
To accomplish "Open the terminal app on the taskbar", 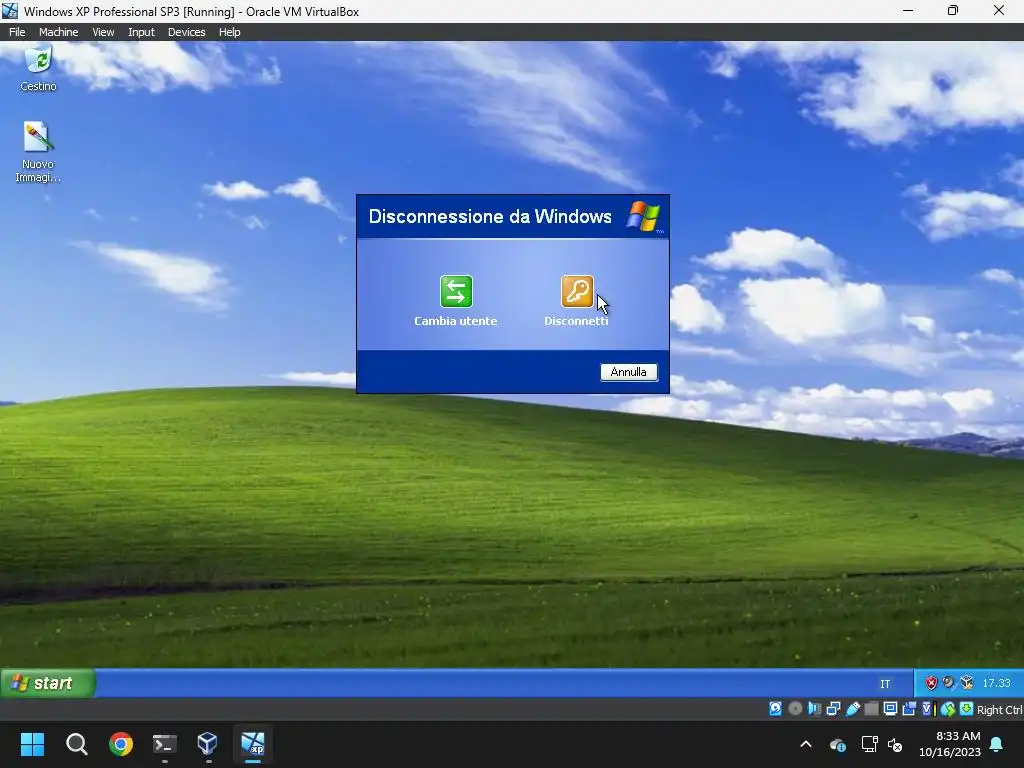I will click(165, 744).
